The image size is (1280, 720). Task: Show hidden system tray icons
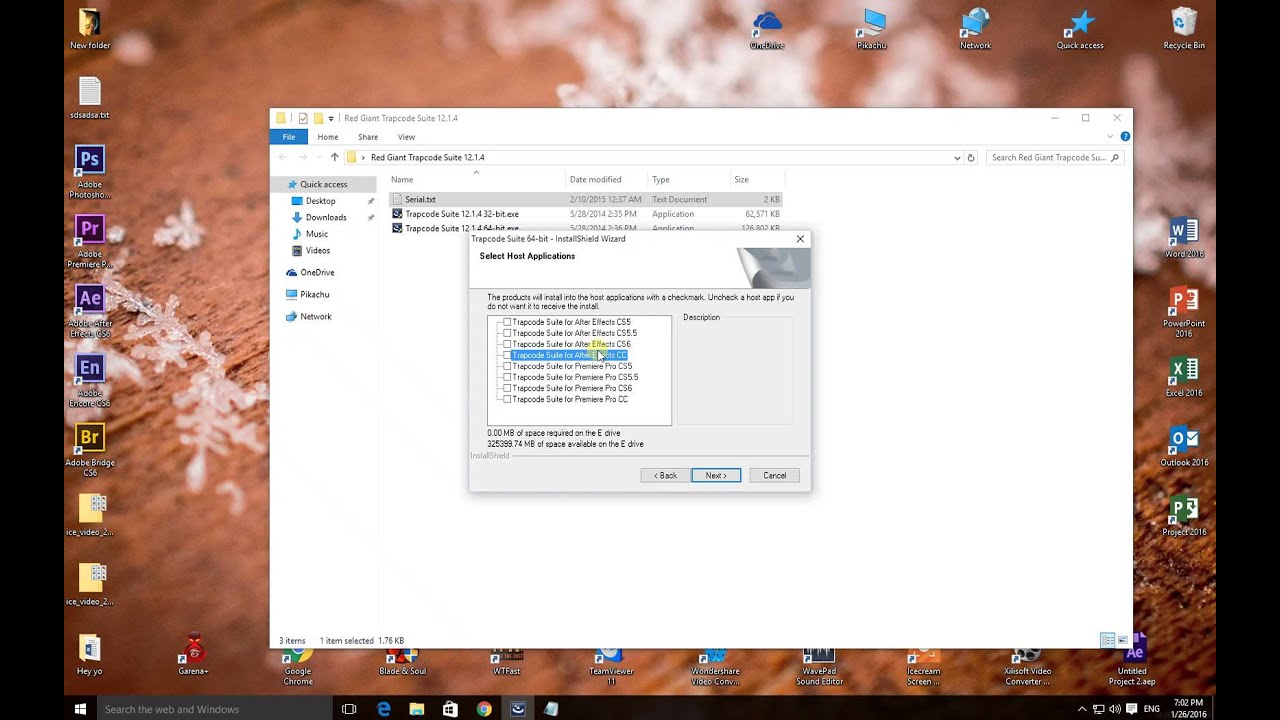tap(1082, 709)
